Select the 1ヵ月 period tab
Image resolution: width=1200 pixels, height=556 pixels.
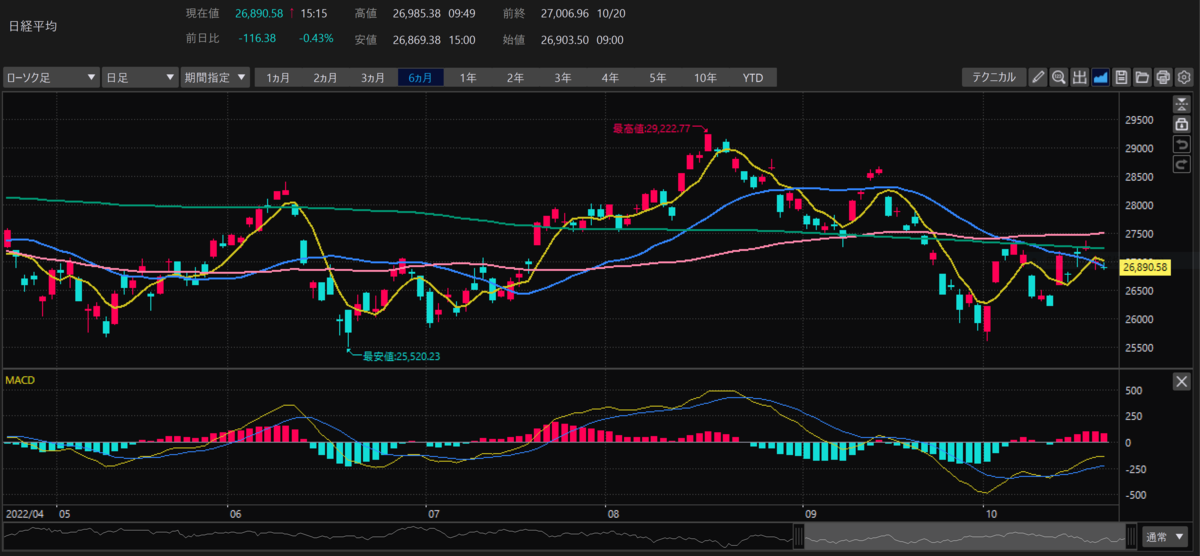279,77
